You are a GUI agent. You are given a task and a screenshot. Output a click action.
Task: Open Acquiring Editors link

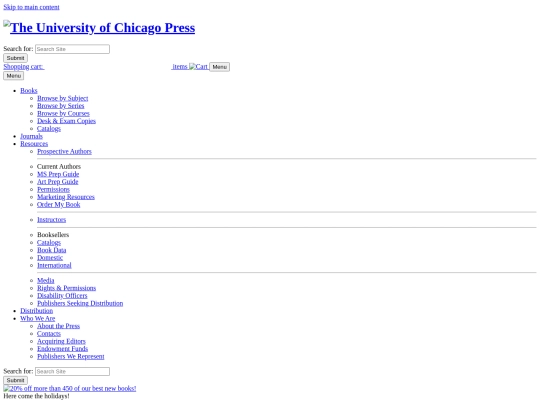(61, 341)
